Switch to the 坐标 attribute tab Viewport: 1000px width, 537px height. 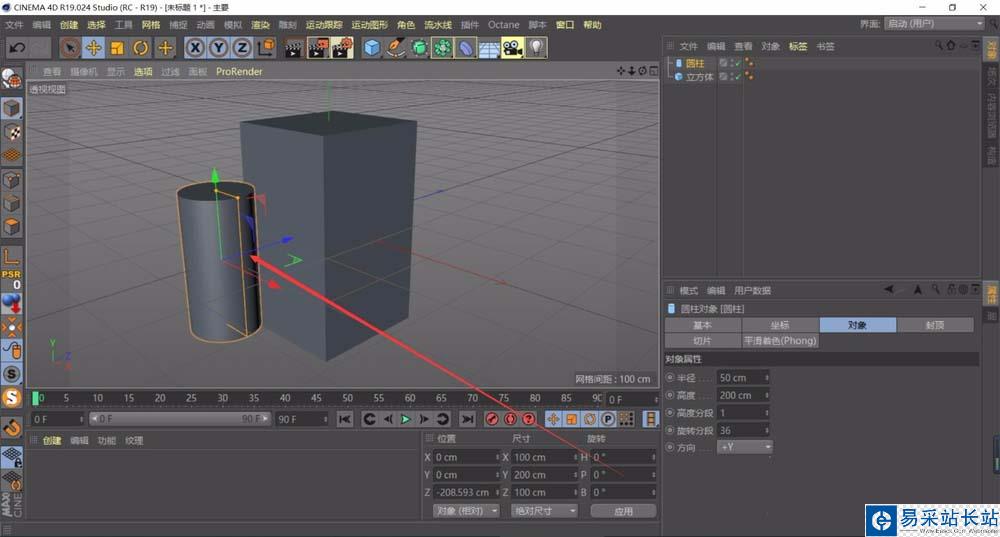[780, 325]
